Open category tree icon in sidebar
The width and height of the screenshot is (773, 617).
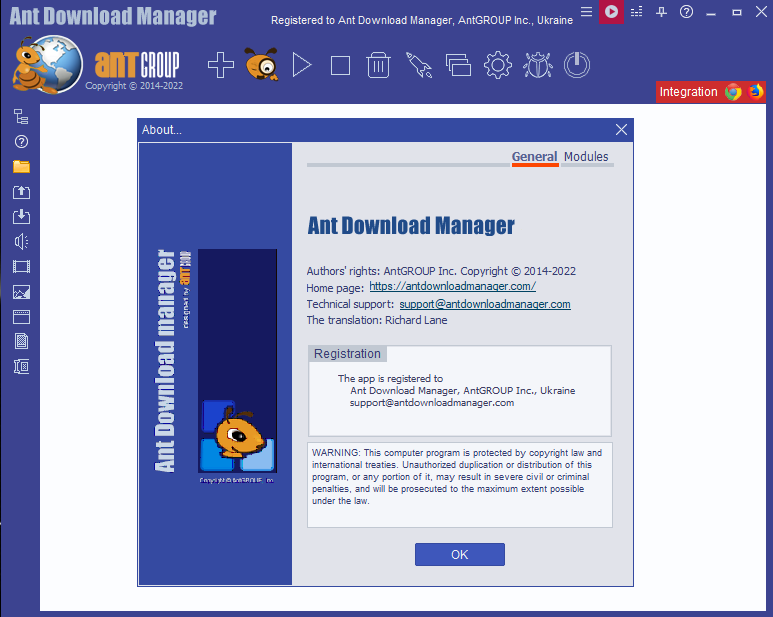(x=21, y=117)
